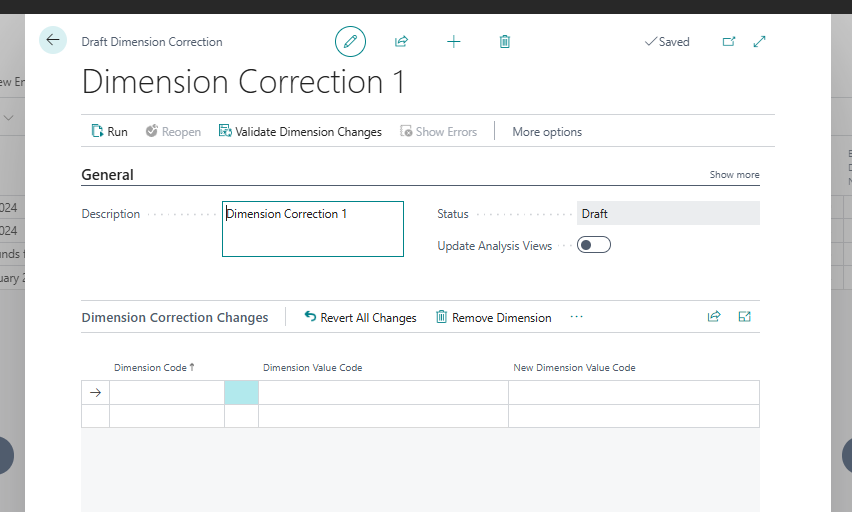Open the ellipsis menu for more actions
Image resolution: width=852 pixels, height=512 pixels.
tap(576, 317)
